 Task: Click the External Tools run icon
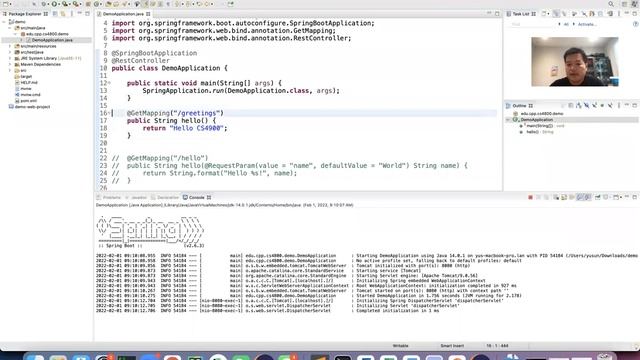pos(76,4)
